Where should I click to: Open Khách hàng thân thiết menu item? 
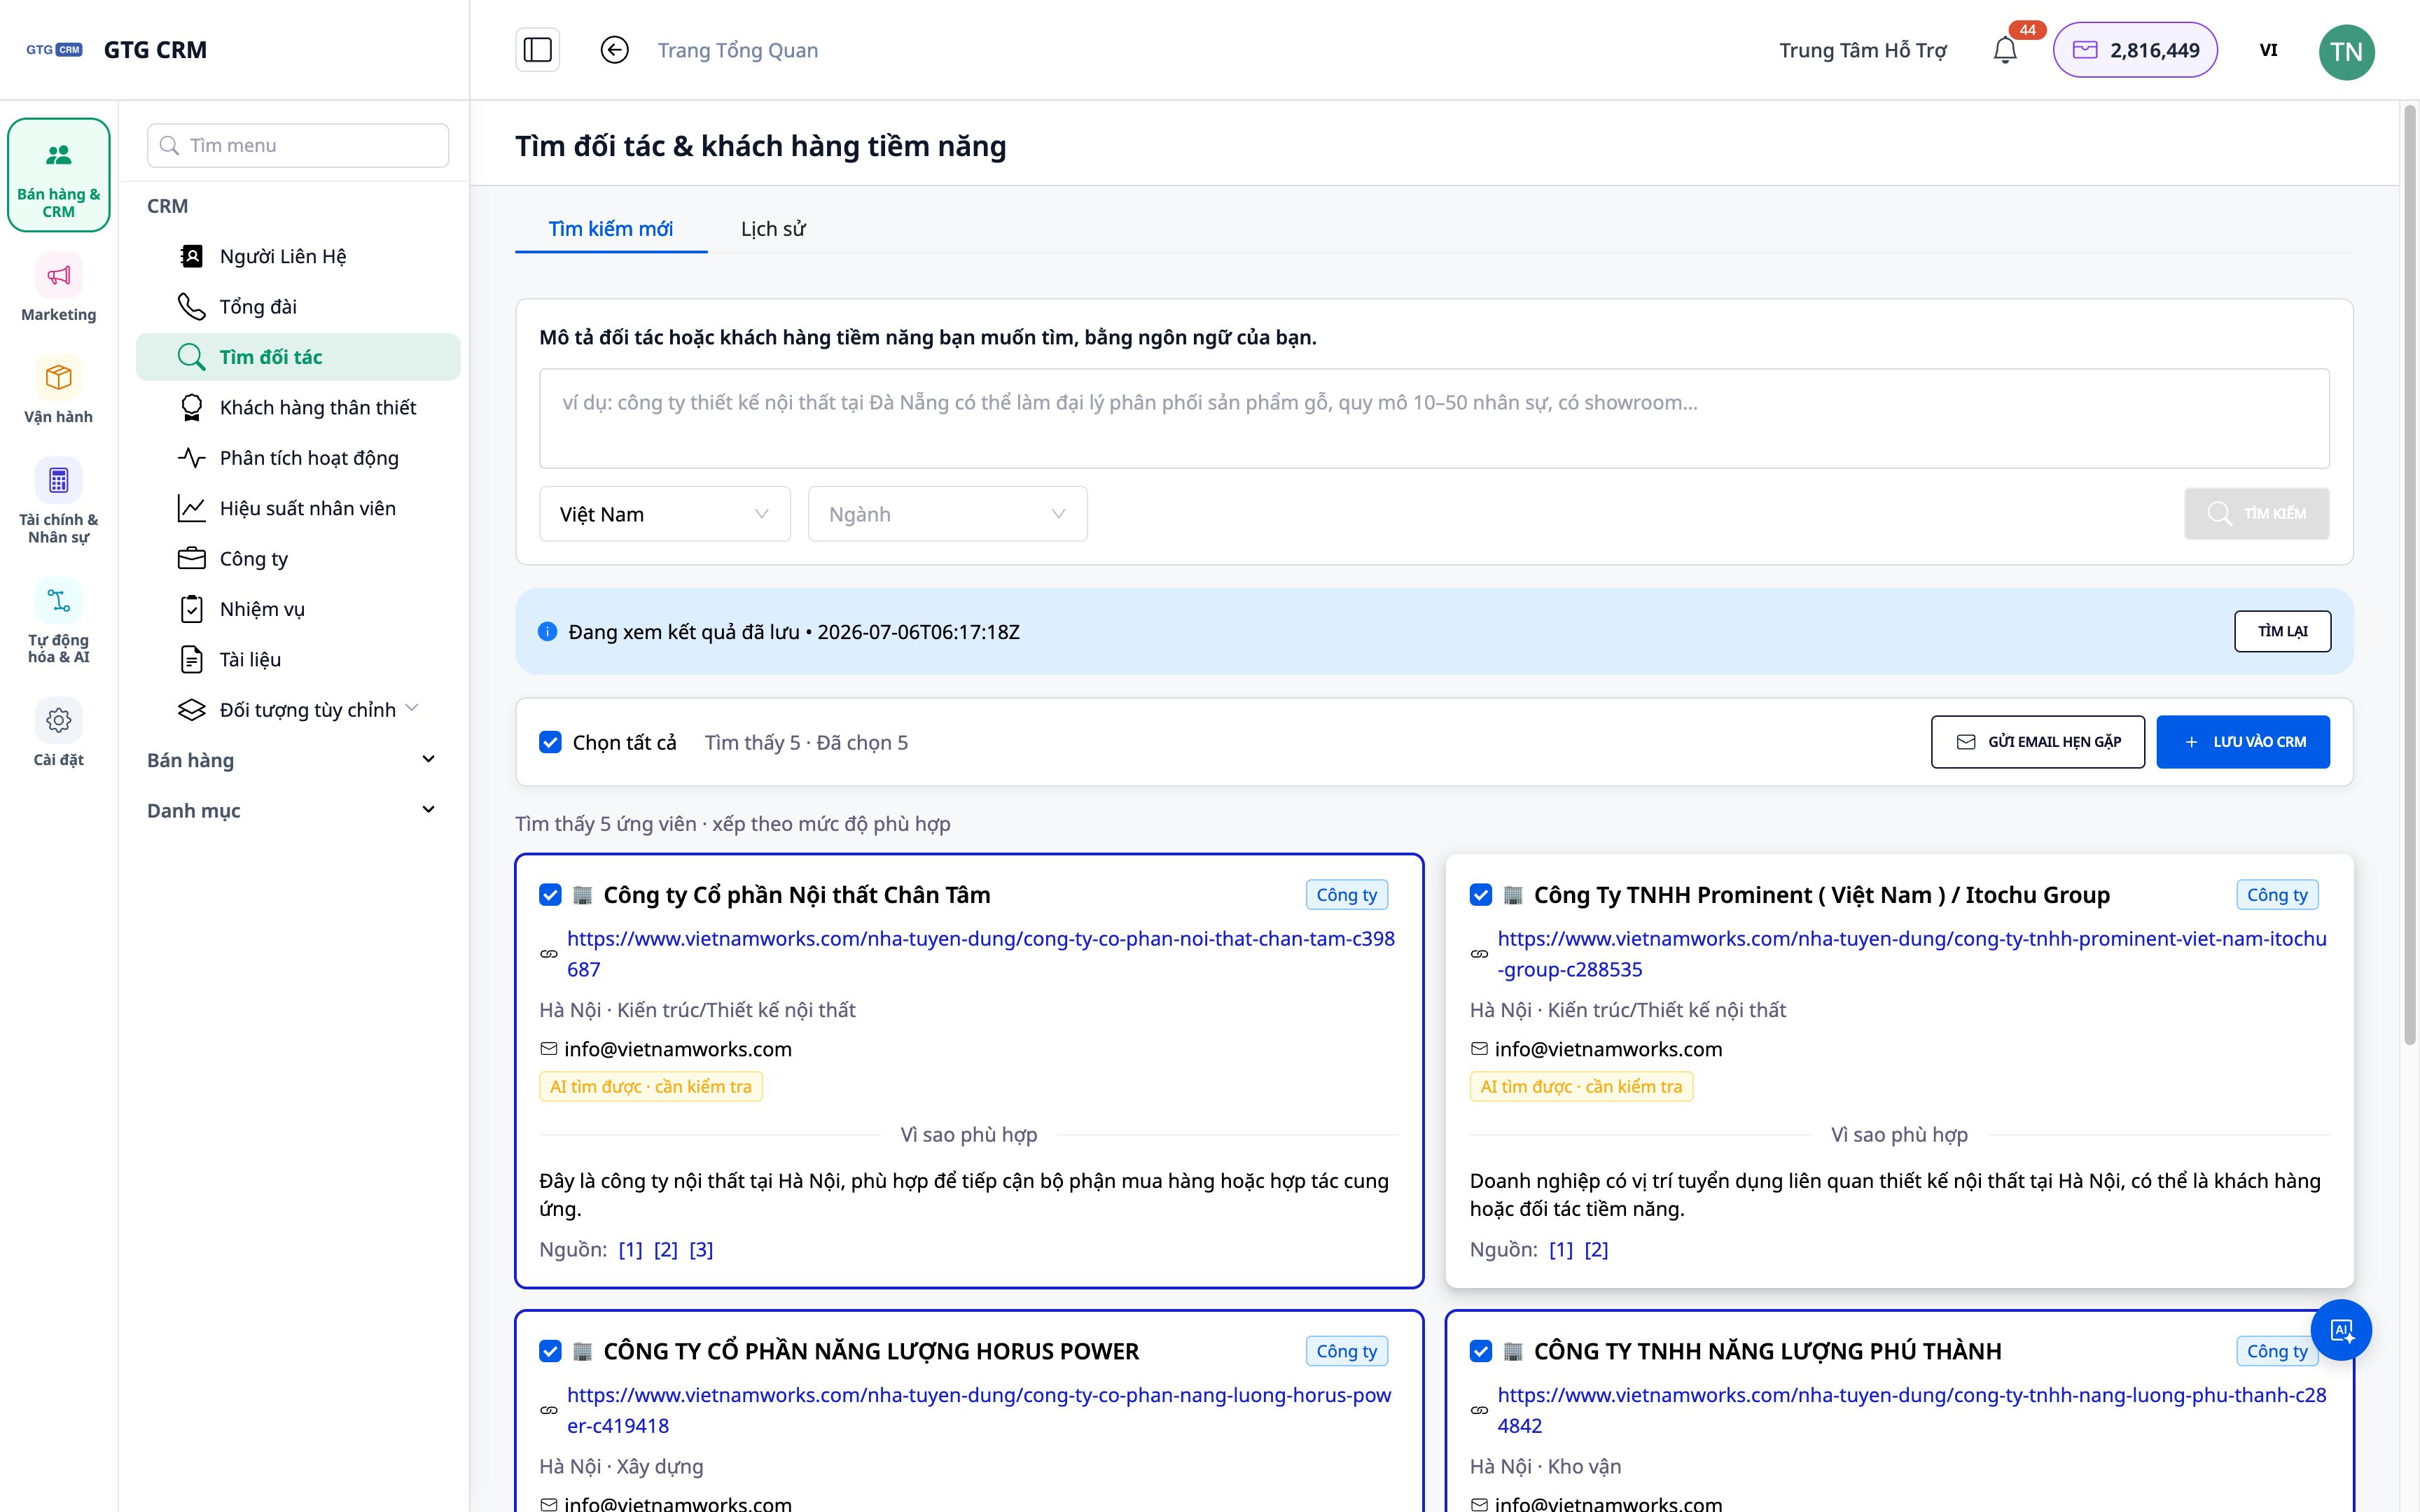[x=298, y=407]
